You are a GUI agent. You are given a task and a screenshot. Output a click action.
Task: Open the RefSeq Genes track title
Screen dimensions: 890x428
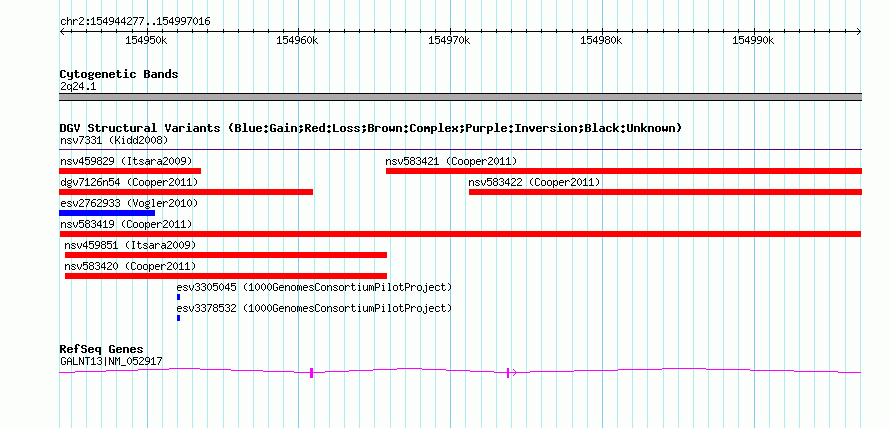coord(102,349)
